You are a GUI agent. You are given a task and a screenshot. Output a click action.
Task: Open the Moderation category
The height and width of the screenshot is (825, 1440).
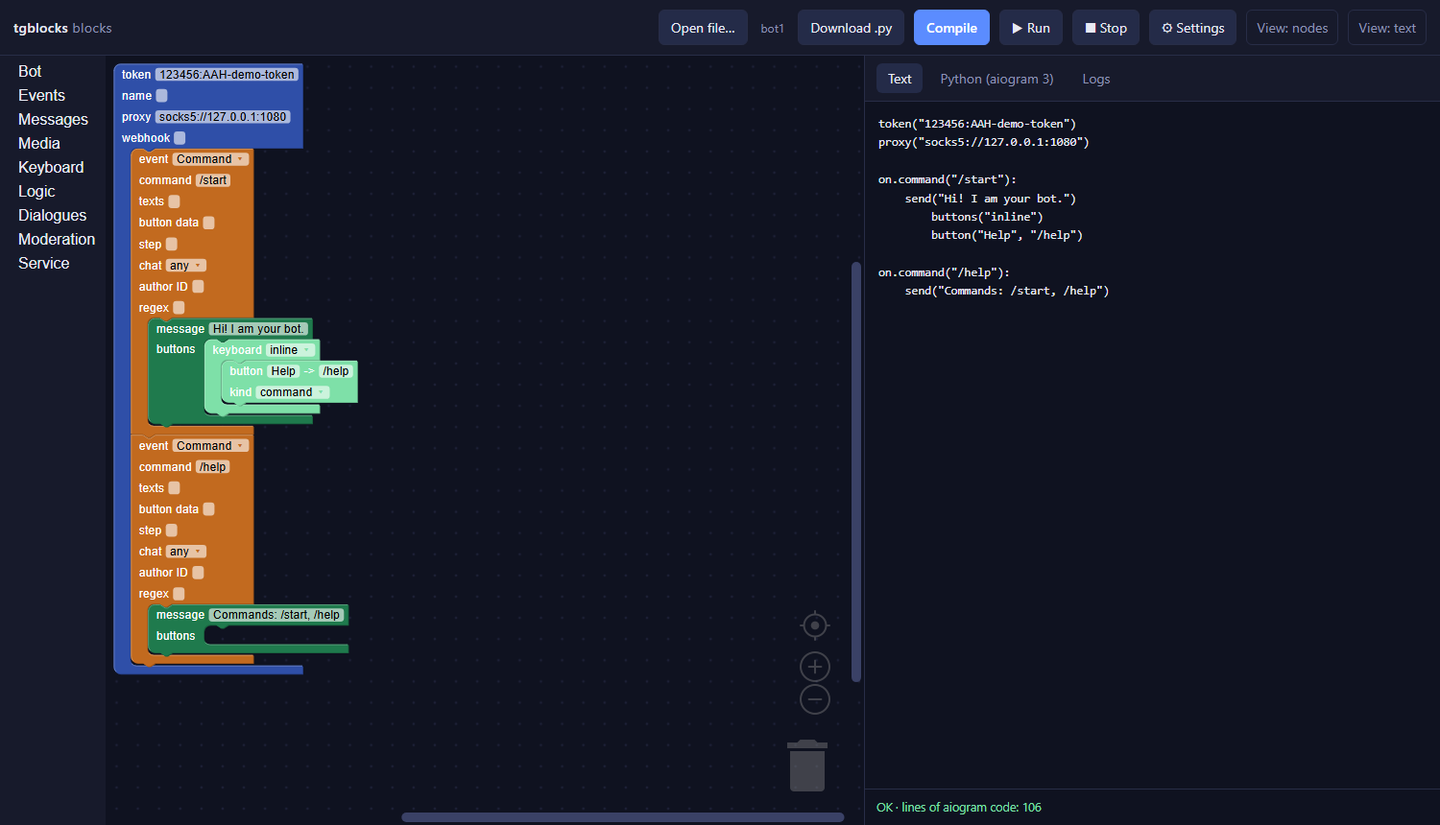coord(57,239)
